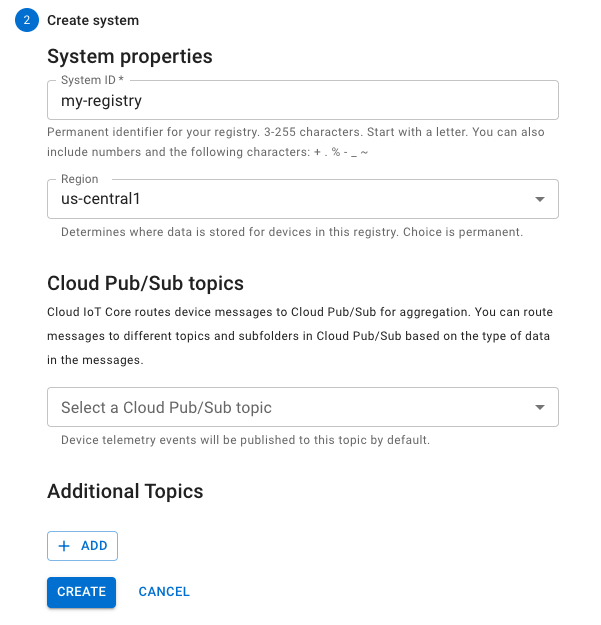Expand the Cloud Pub/Sub topic arrow
This screenshot has width=601, height=625.
pos(540,407)
